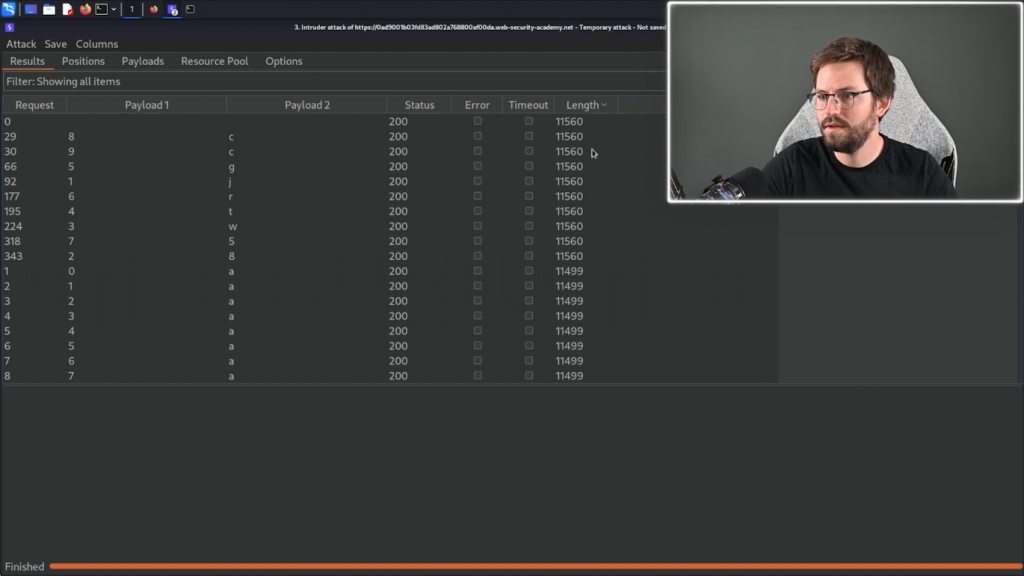The width and height of the screenshot is (1024, 576).
Task: Click length 11560 in request 318 row
Action: pos(569,242)
